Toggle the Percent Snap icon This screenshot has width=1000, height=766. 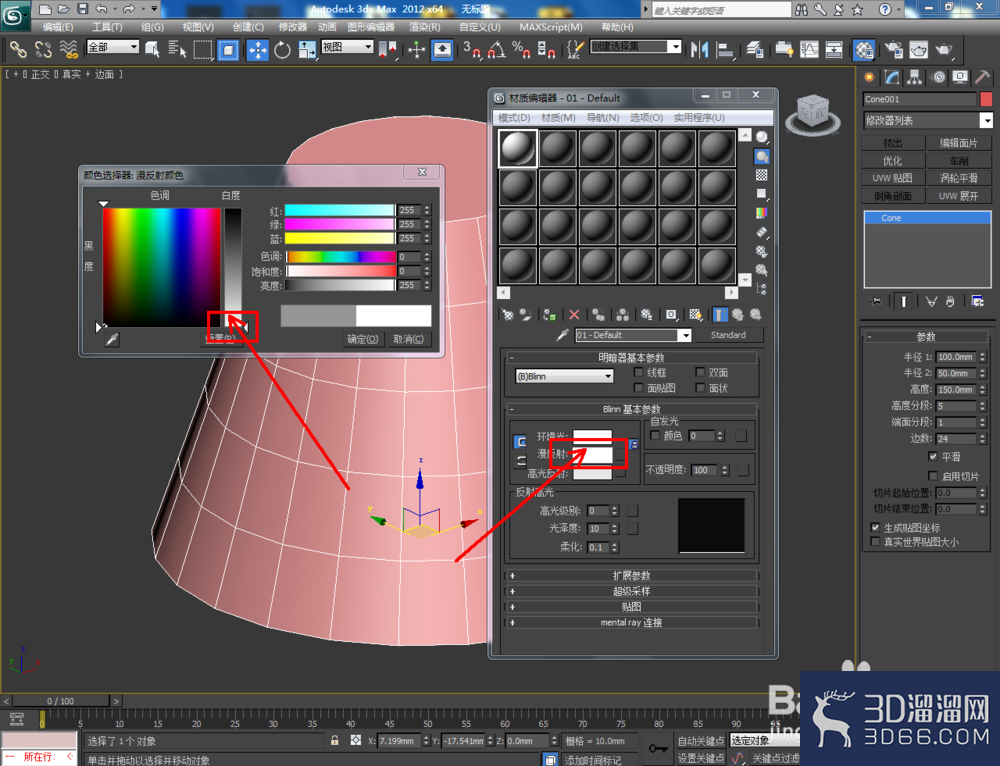(521, 50)
